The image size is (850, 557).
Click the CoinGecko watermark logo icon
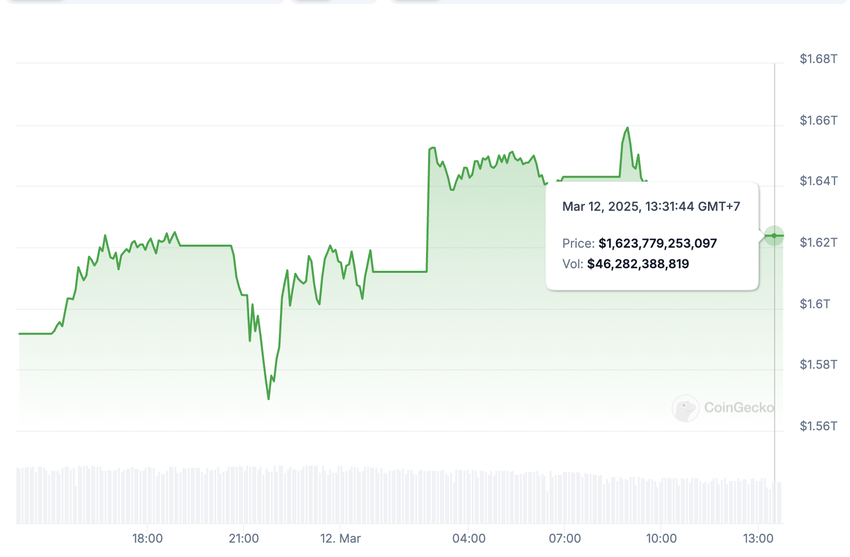pyautogui.click(x=685, y=407)
